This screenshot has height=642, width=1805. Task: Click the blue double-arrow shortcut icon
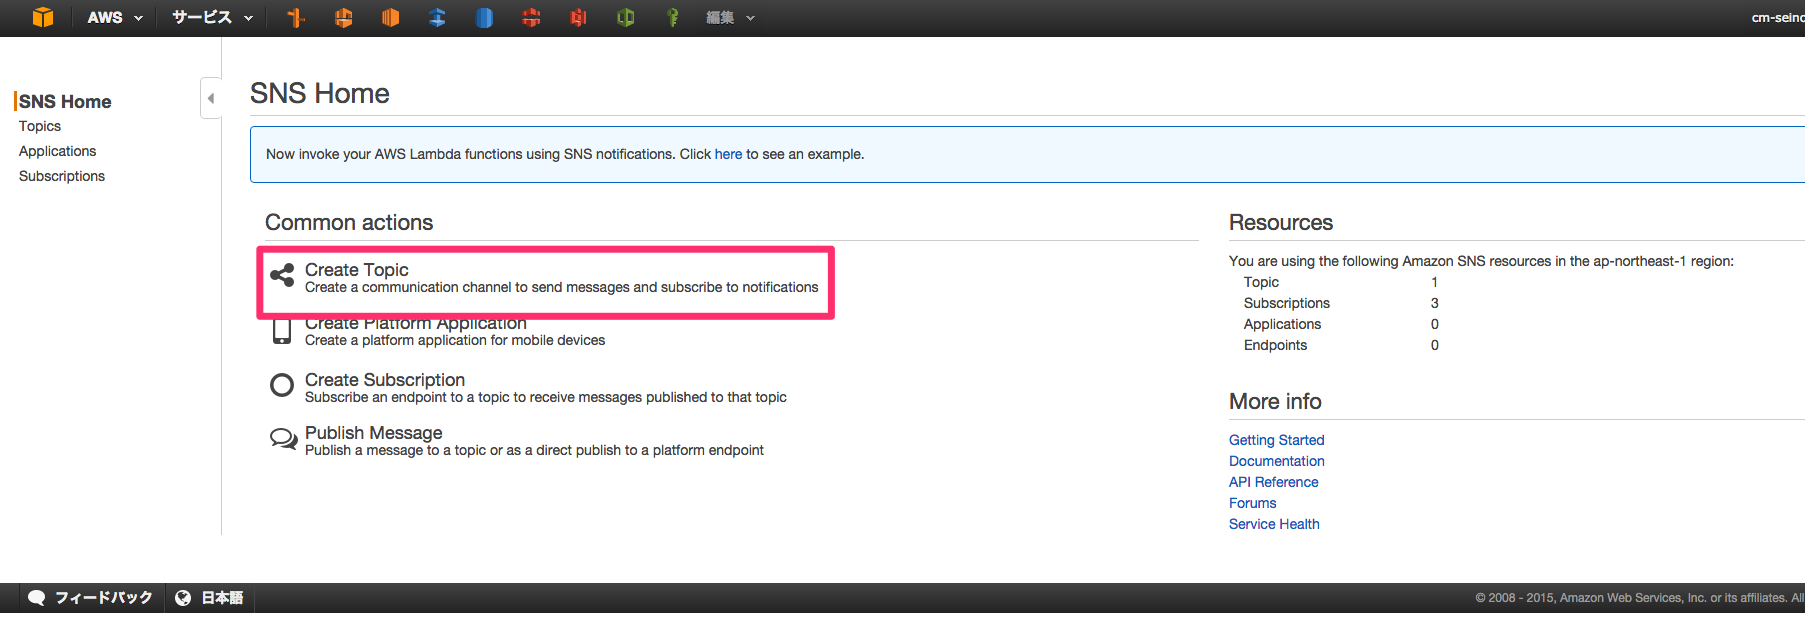point(437,17)
